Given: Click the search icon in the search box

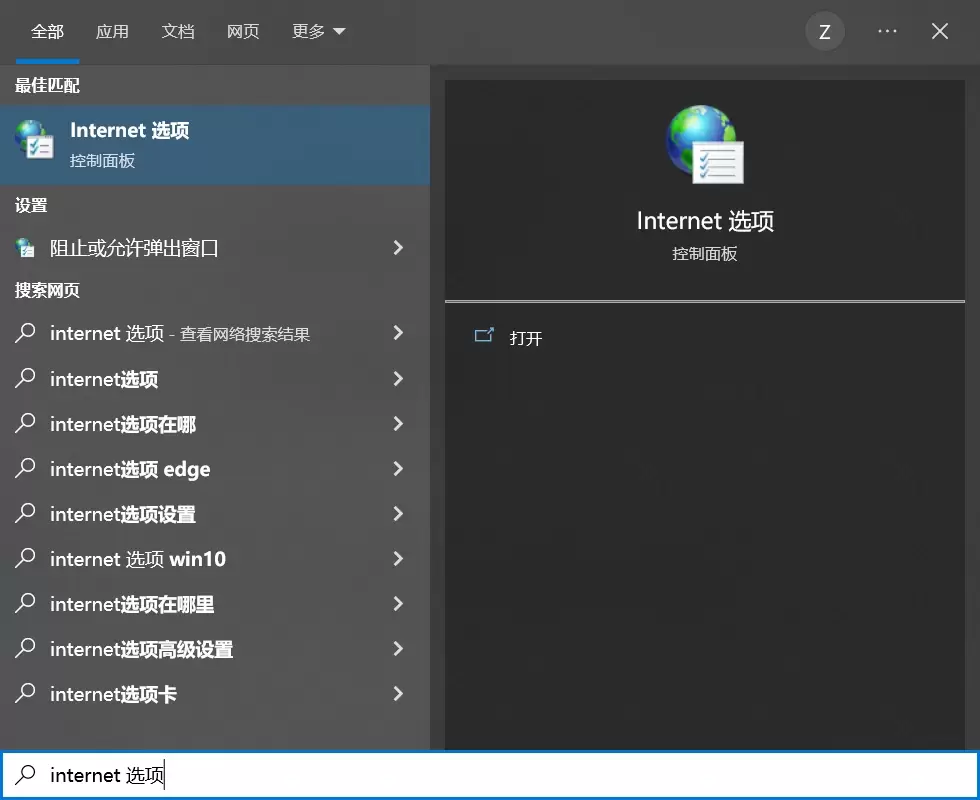Looking at the screenshot, I should point(24,774).
